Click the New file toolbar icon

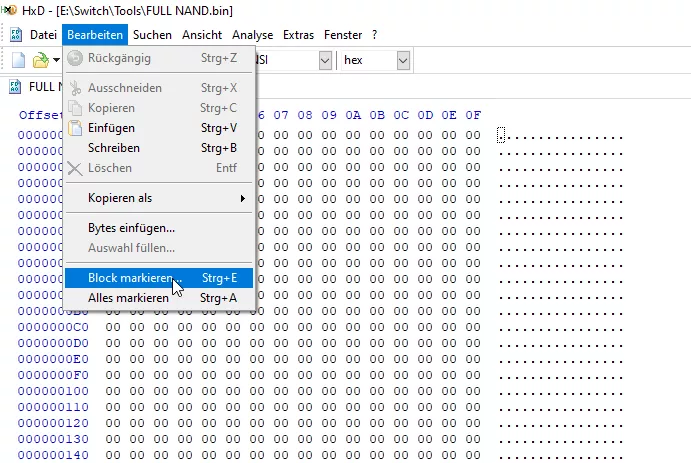pos(18,61)
